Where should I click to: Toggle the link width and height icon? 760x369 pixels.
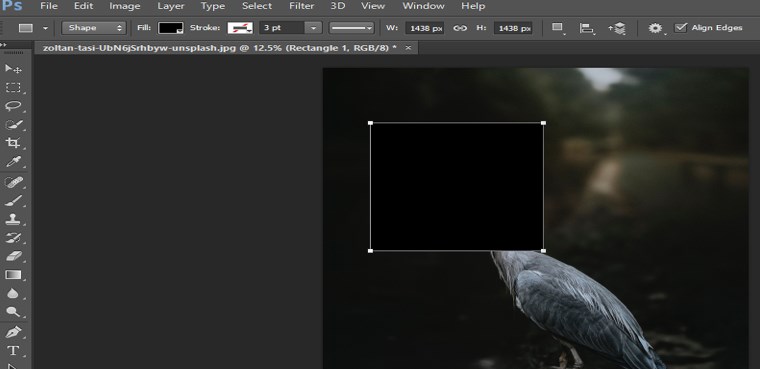[460, 28]
